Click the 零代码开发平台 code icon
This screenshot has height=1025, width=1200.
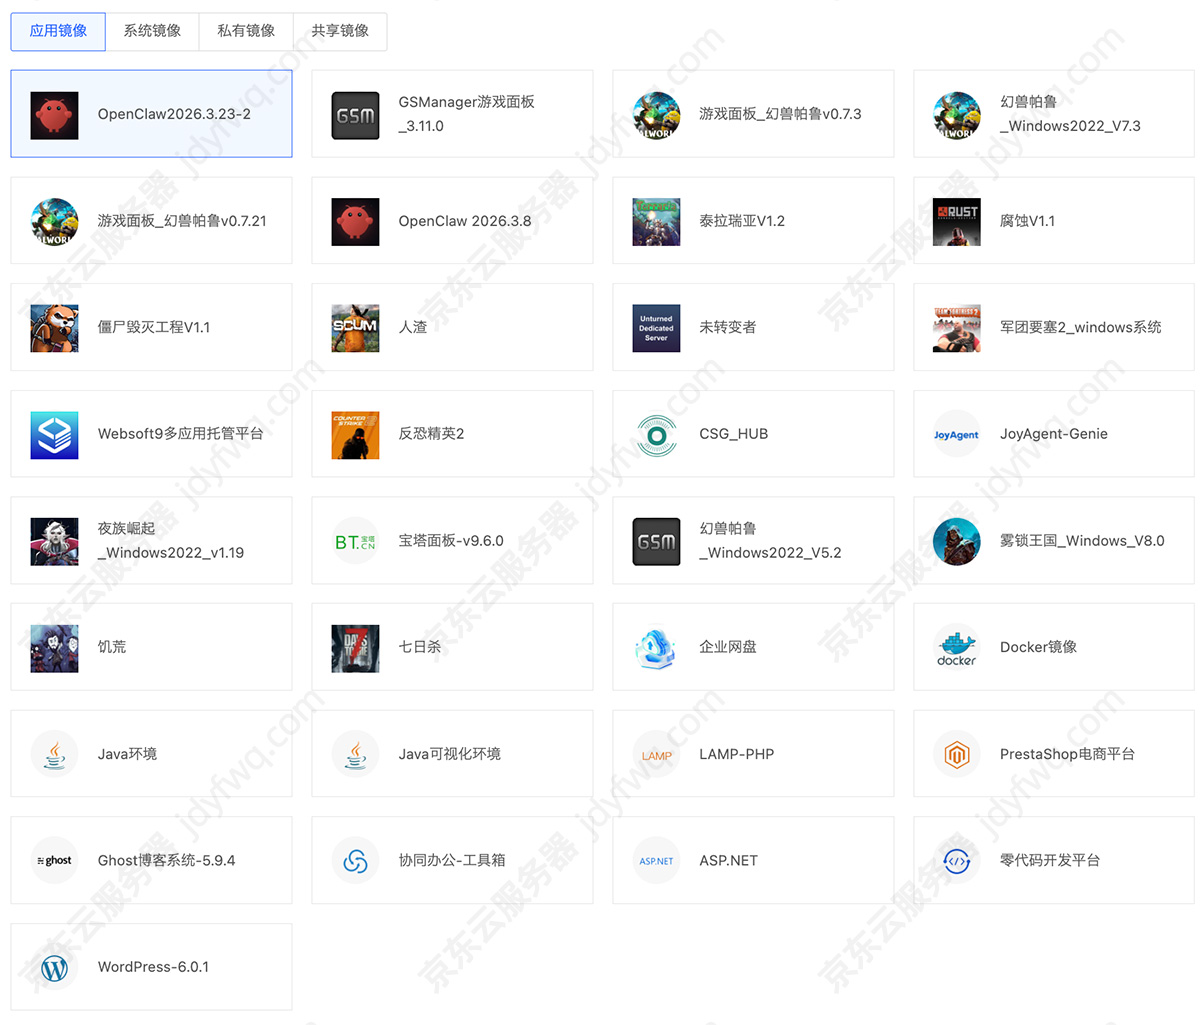click(956, 860)
